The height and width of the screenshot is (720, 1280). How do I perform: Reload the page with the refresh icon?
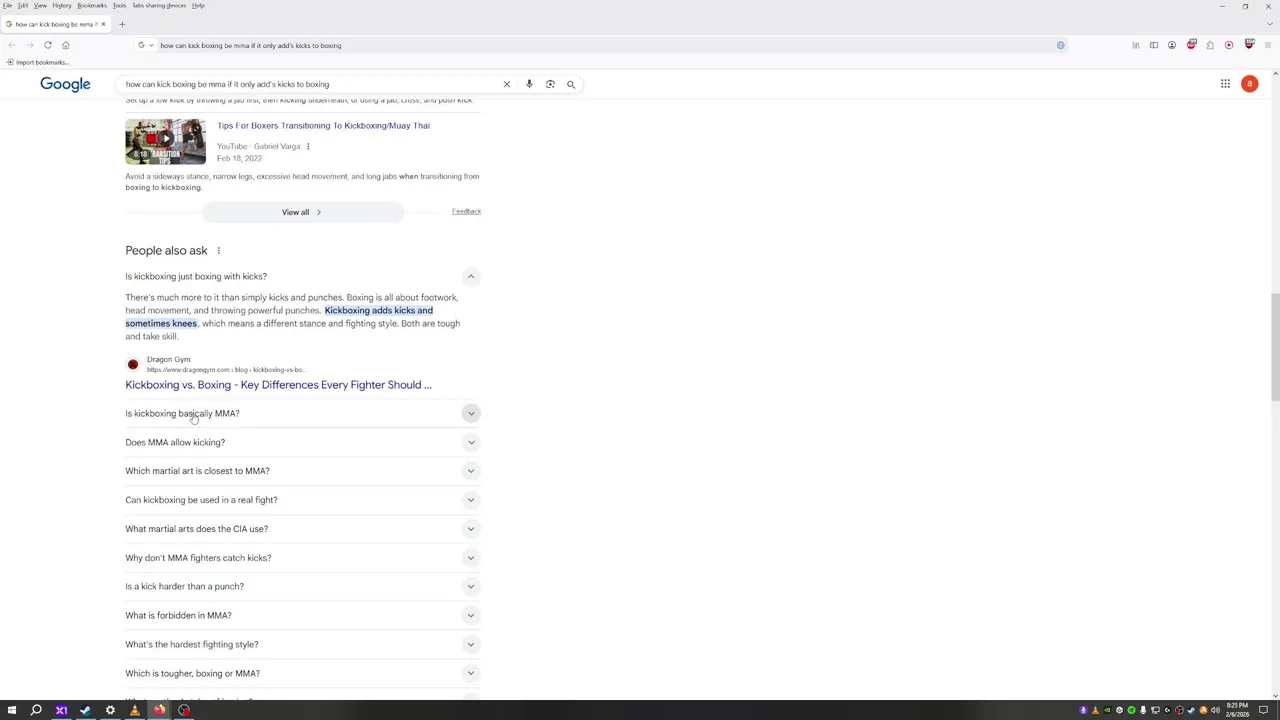47,45
